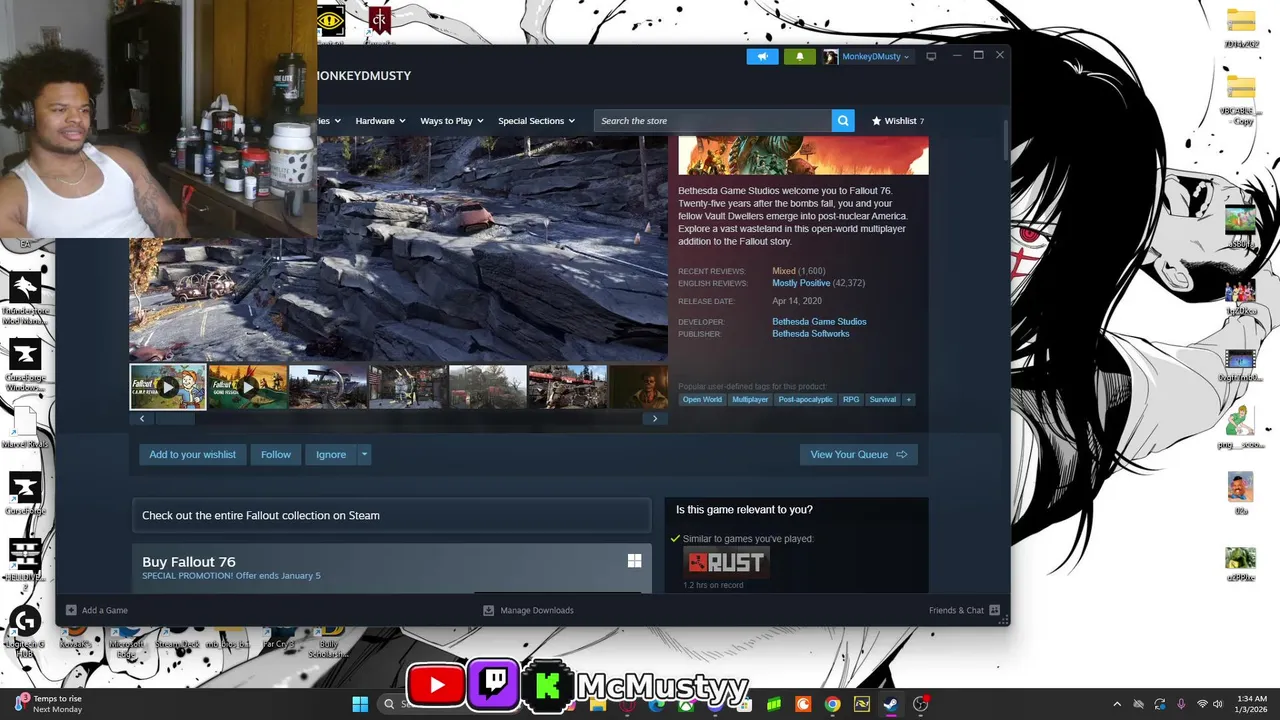Click the Steam announcements megaphone icon
The height and width of the screenshot is (720, 1280).
762,56
